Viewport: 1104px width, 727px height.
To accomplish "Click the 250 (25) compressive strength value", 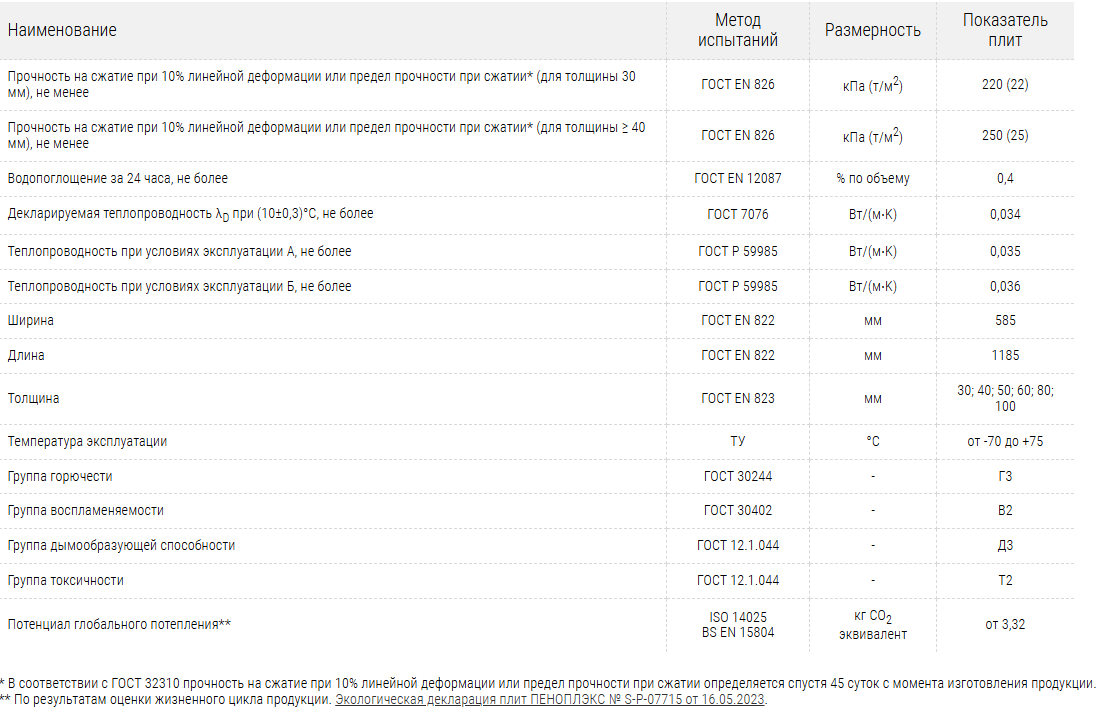I will click(x=1005, y=135).
